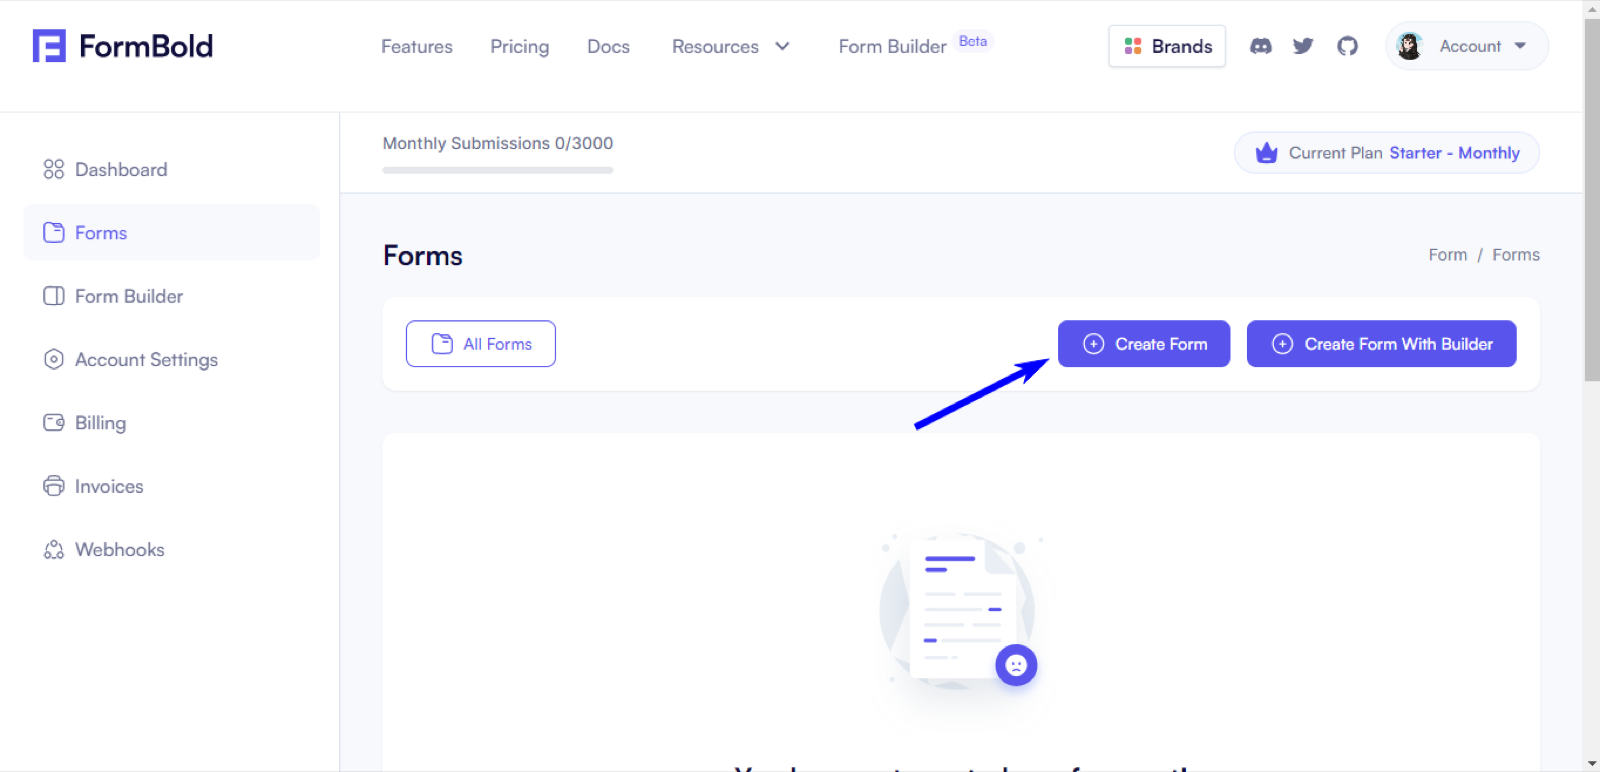
Task: Click the user avatar picture
Action: pyautogui.click(x=1410, y=46)
